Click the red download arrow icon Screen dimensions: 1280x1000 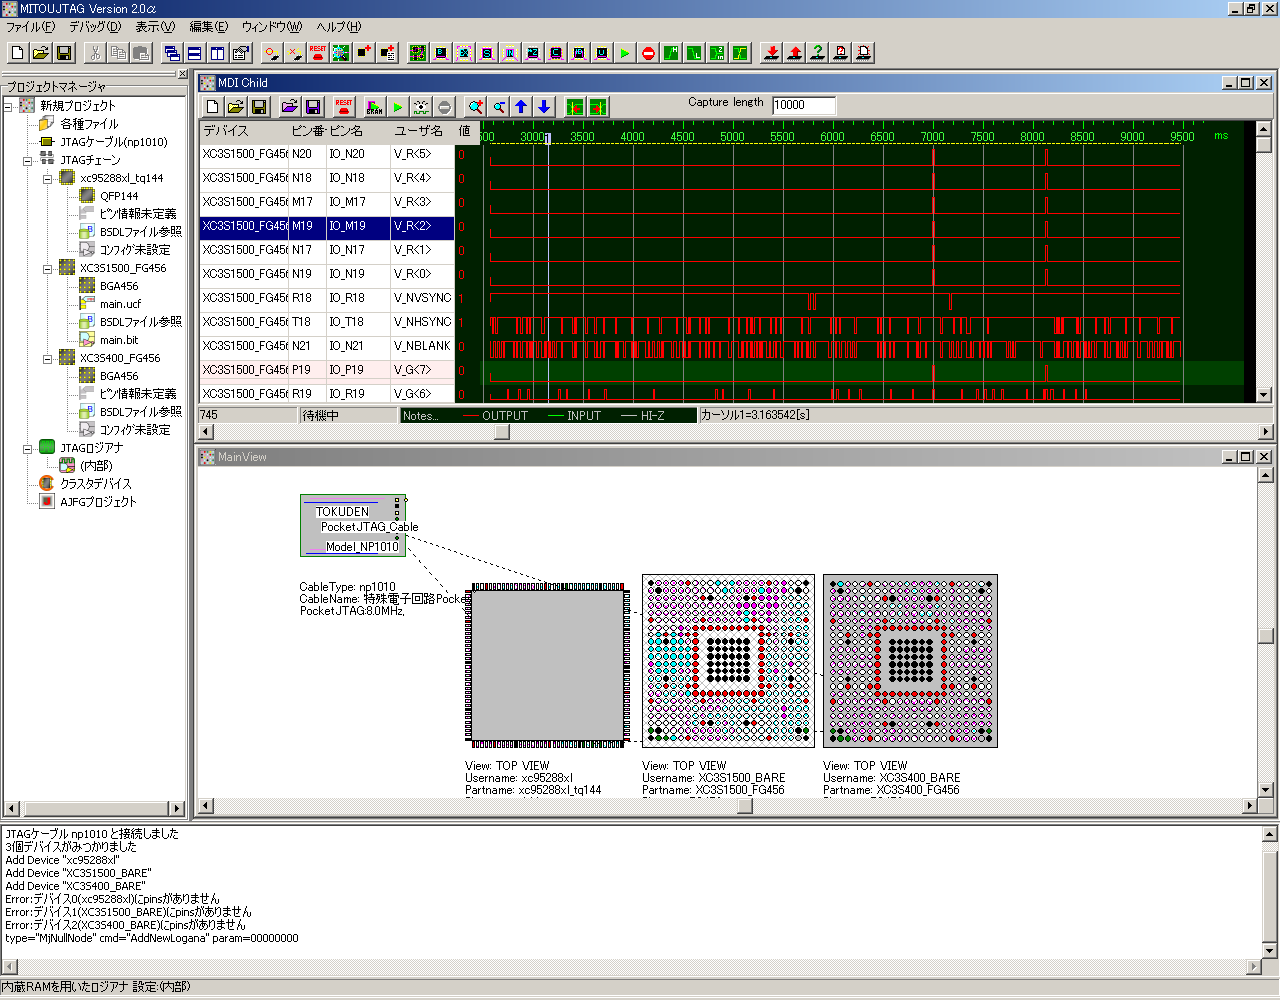[x=771, y=53]
